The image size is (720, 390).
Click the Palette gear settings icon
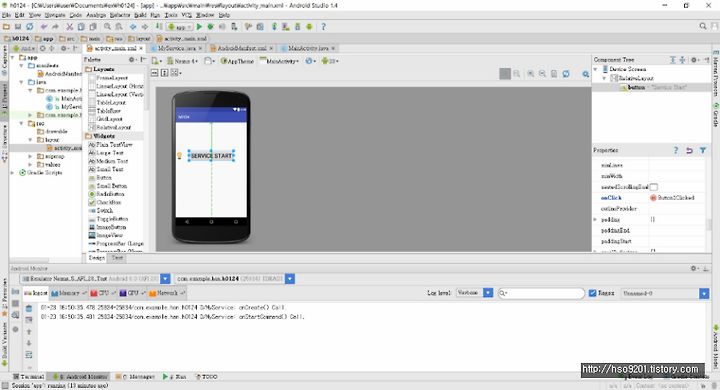tap(132, 59)
